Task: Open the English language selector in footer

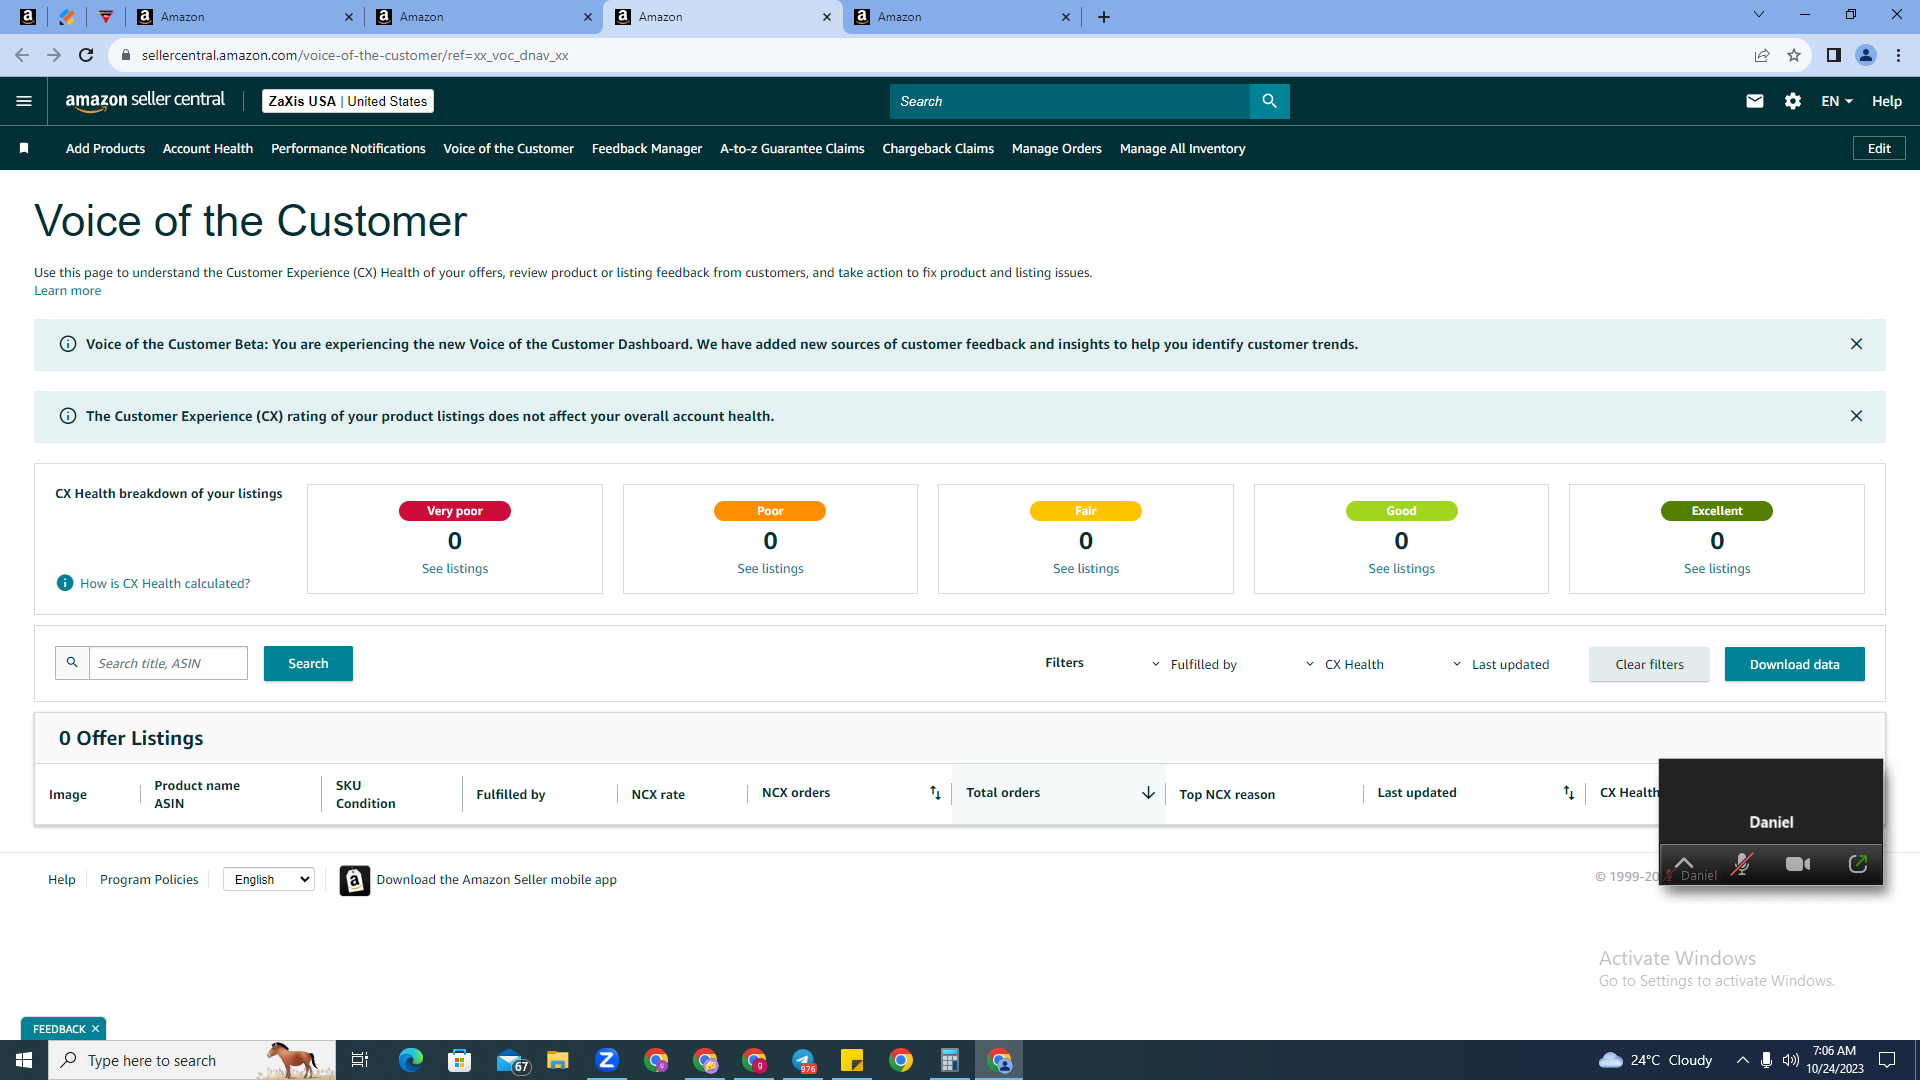Action: tap(269, 879)
